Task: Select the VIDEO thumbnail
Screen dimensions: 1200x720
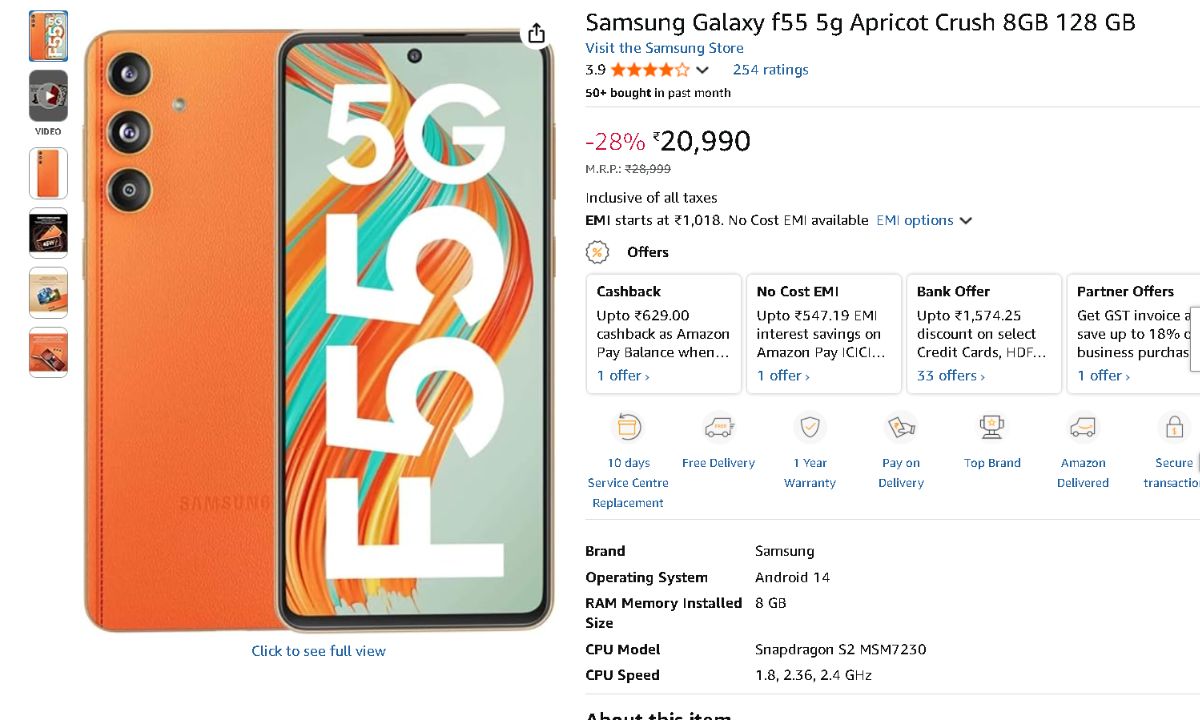Action: click(x=48, y=97)
